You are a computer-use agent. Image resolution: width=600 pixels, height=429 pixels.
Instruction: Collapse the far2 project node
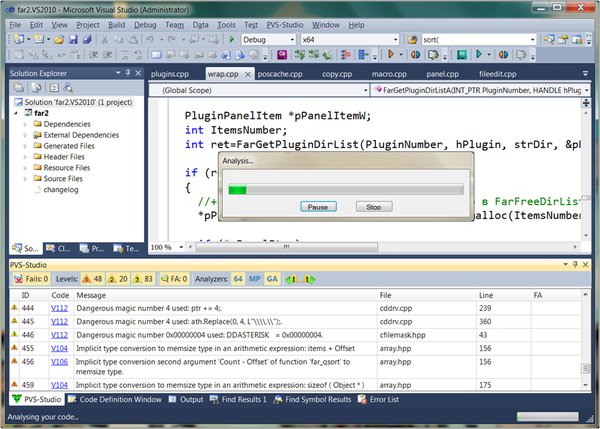pos(16,113)
